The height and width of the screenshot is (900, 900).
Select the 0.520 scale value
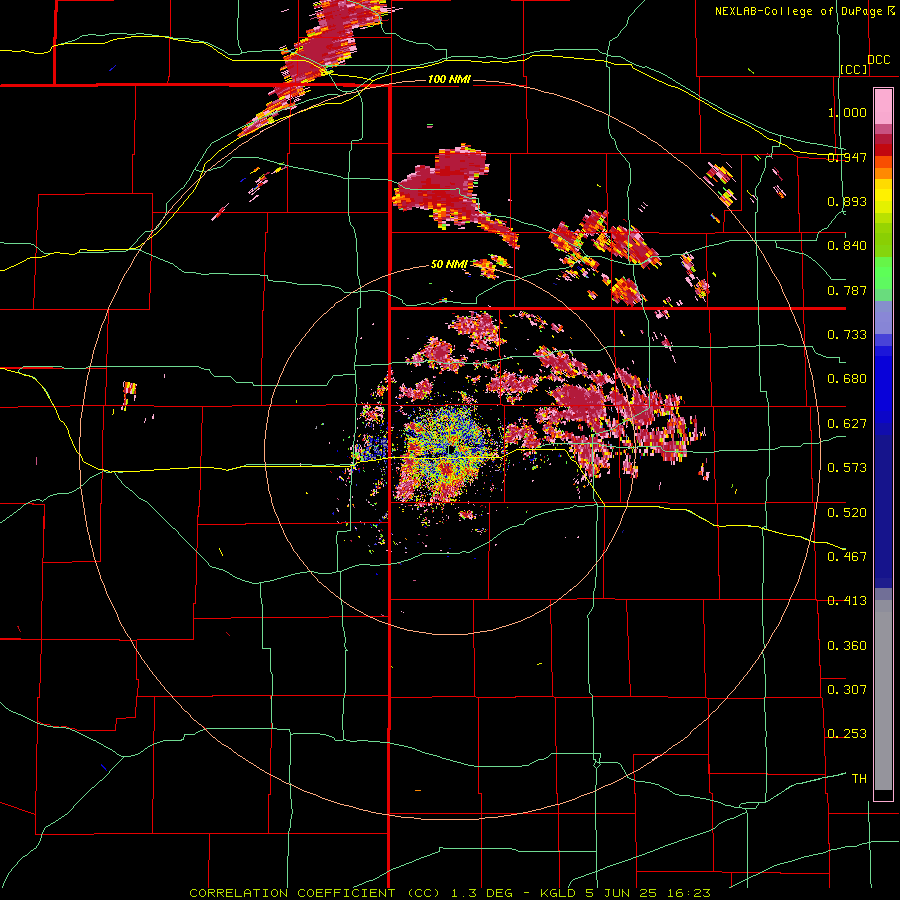847,513
